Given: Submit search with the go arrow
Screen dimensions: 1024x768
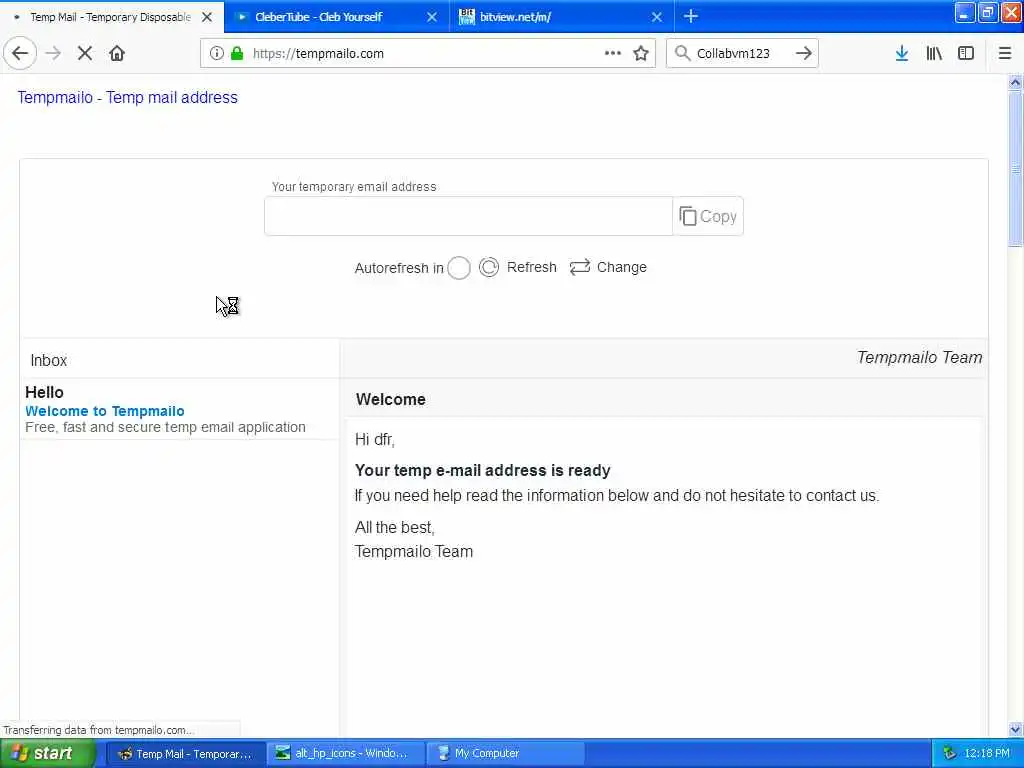Looking at the screenshot, I should pyautogui.click(x=804, y=54).
